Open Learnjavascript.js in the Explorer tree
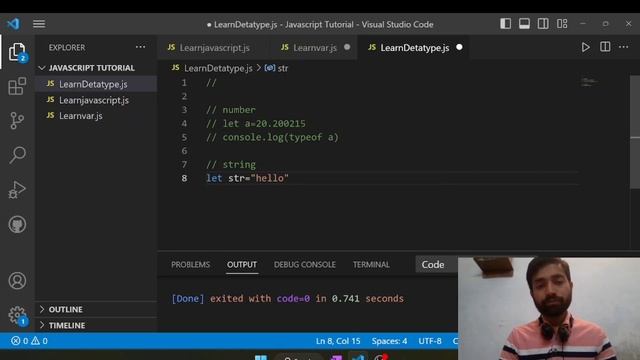This screenshot has width=640, height=360. pyautogui.click(x=96, y=100)
